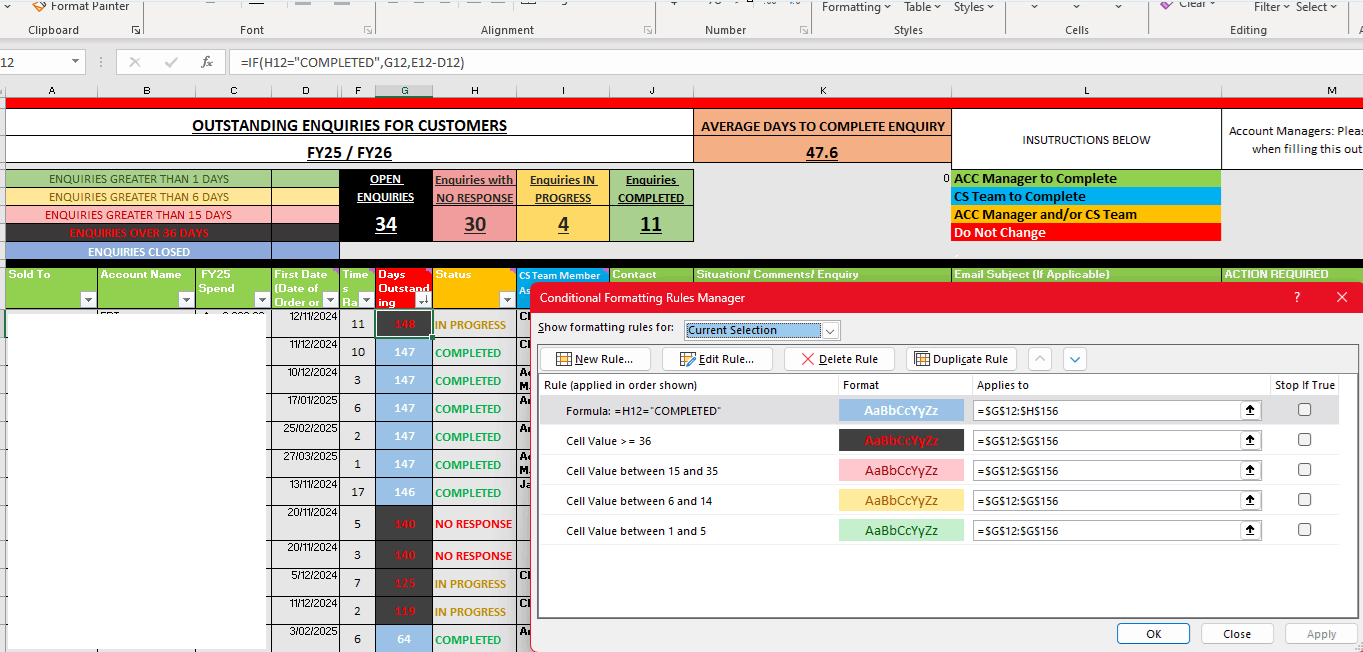Click the dark grey red-text format preview
The width and height of the screenshot is (1363, 652).
coord(901,440)
